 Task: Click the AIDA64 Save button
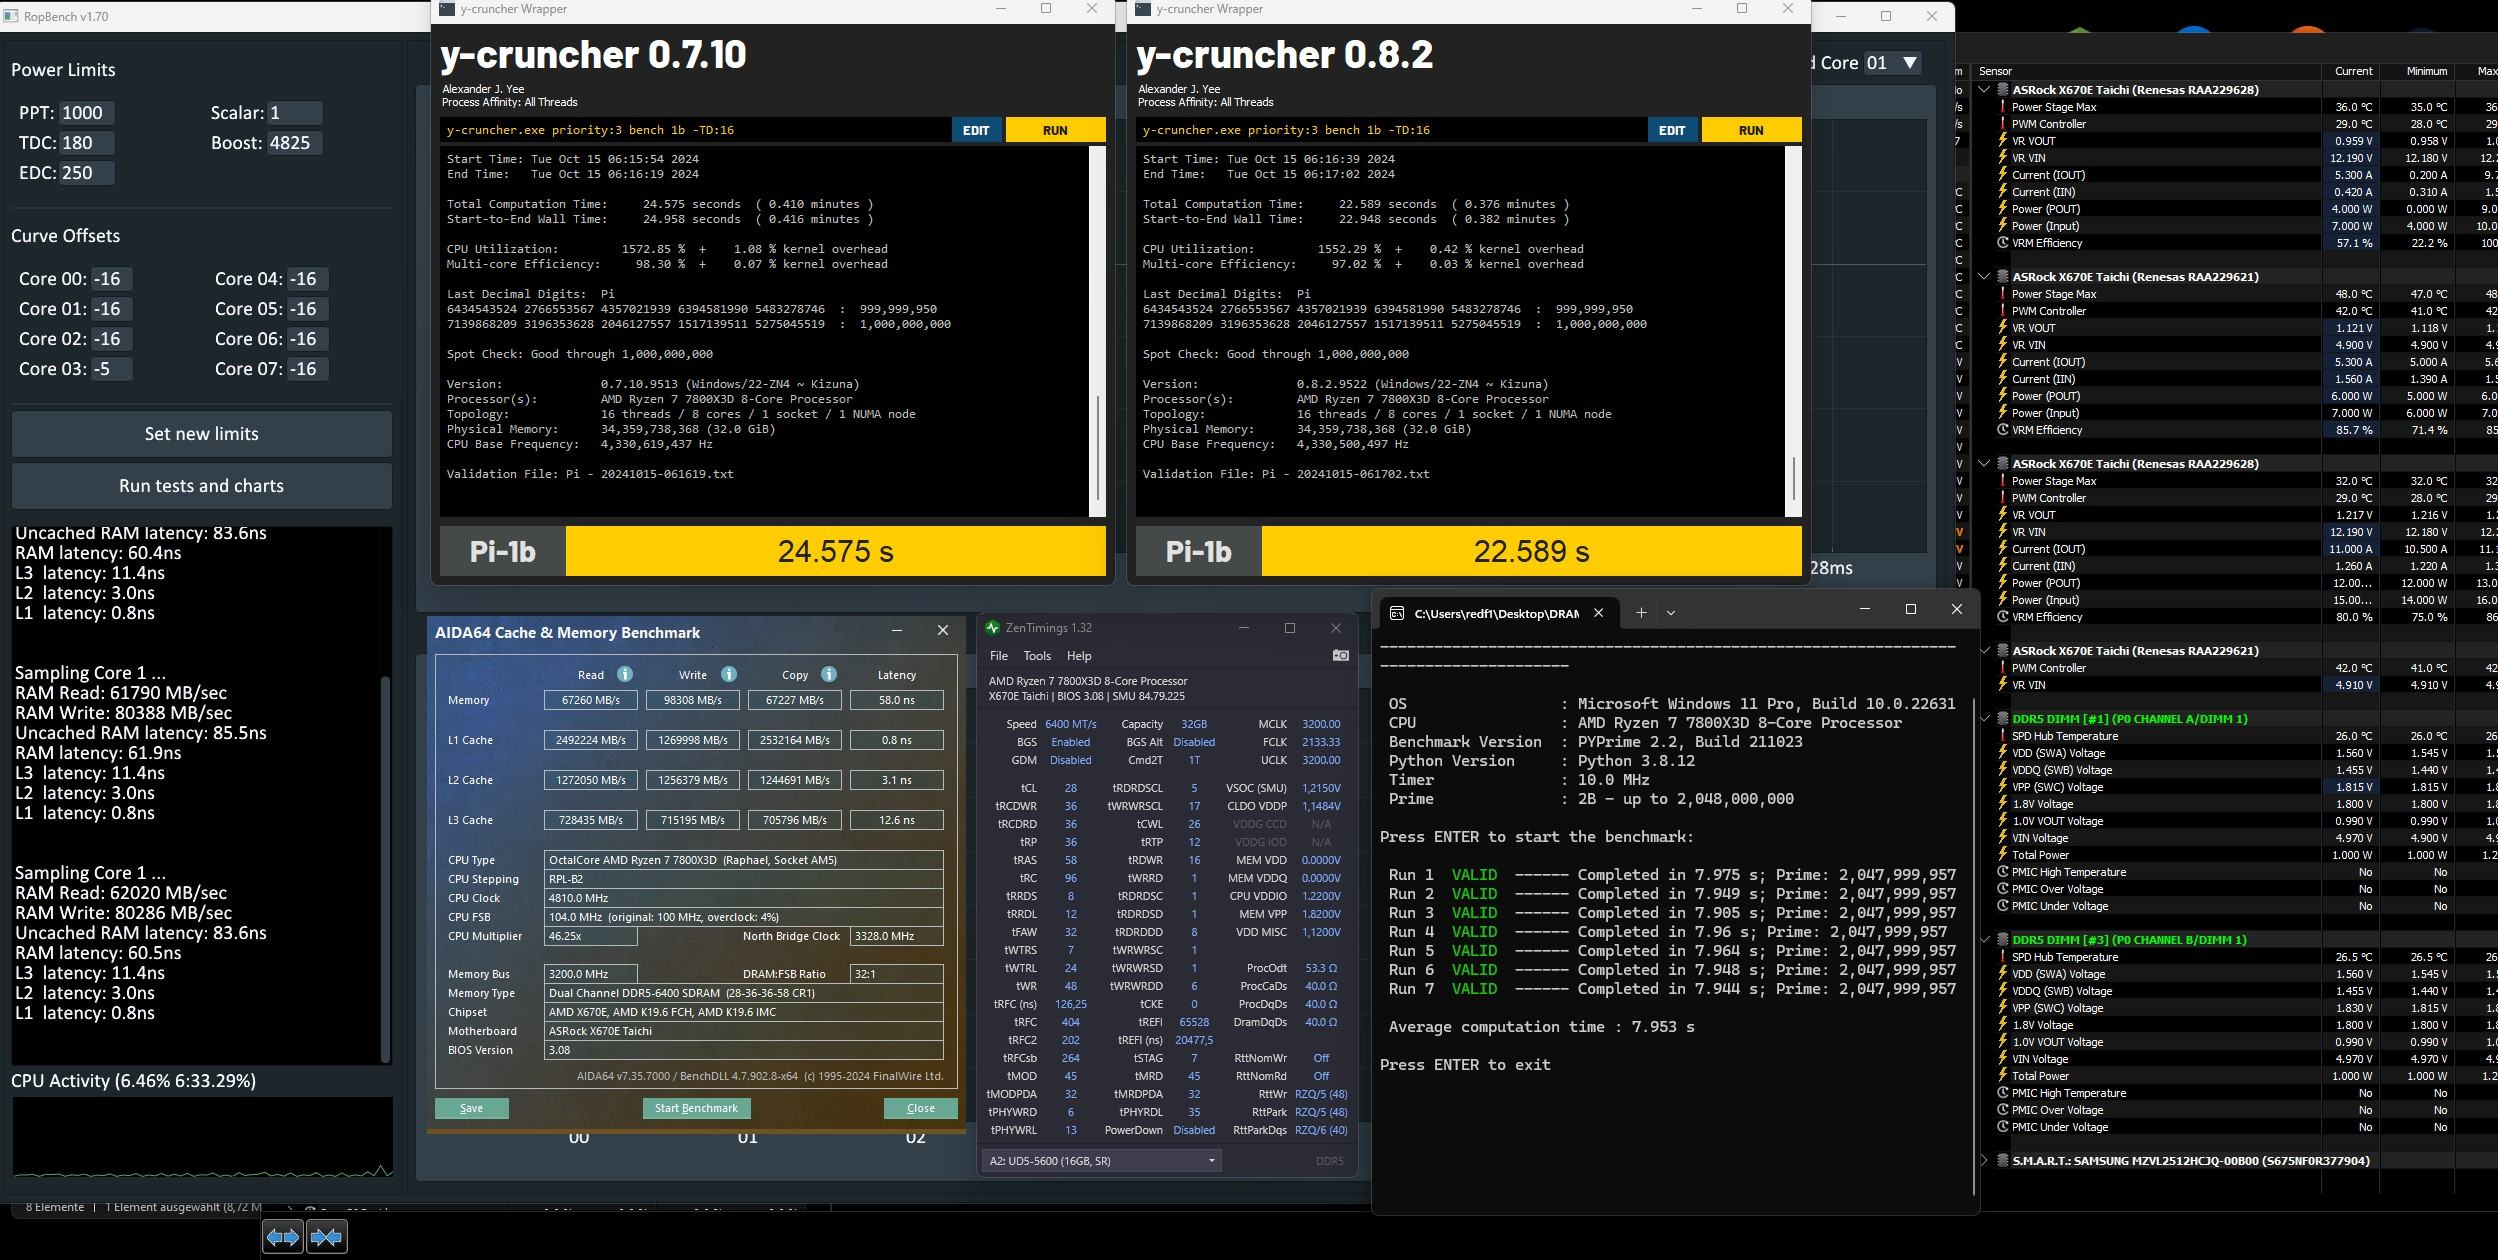click(x=471, y=1108)
